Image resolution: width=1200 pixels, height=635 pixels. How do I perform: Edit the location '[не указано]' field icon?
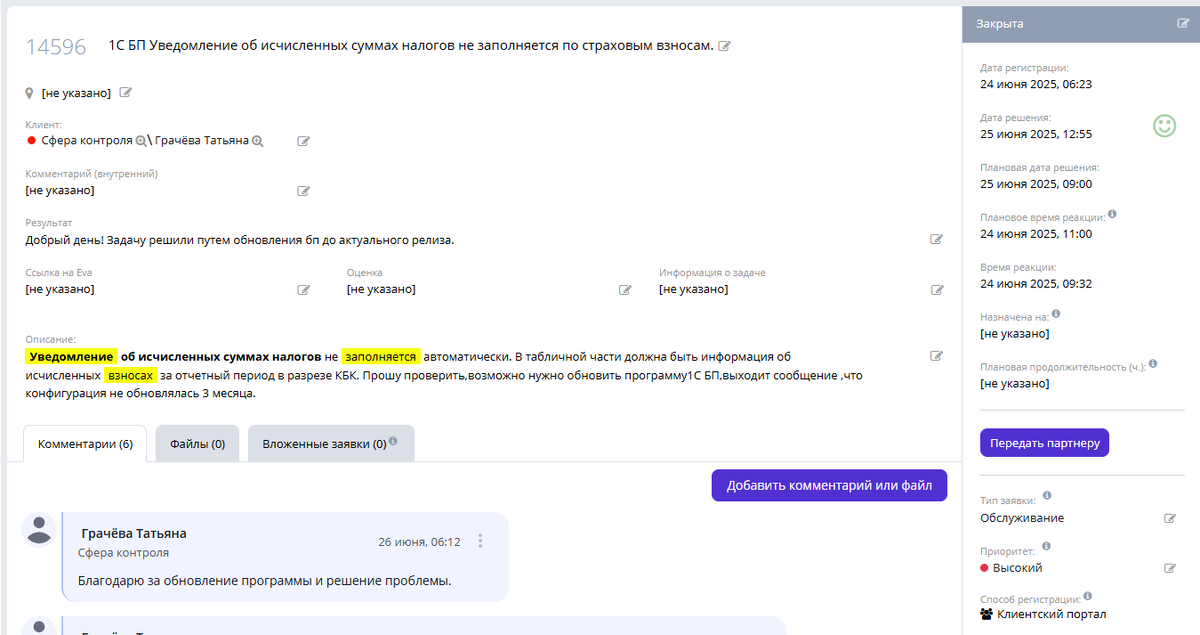(x=126, y=92)
